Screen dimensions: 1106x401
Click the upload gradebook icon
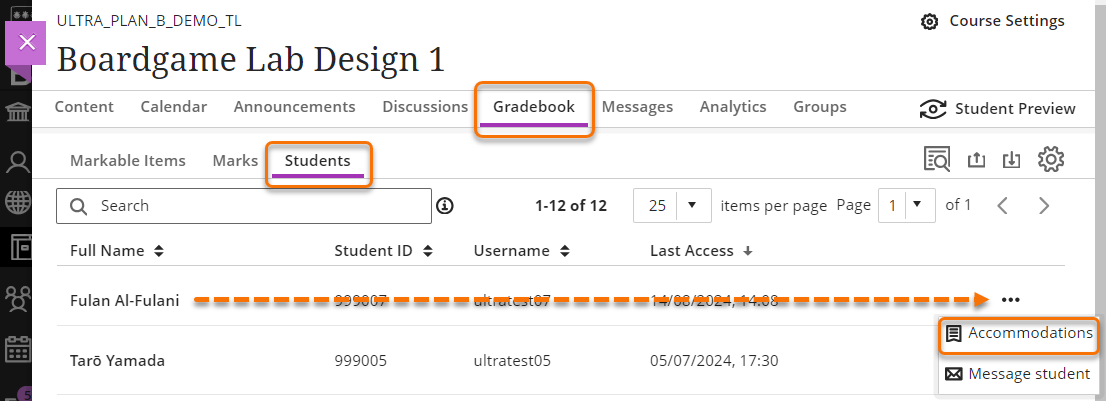(977, 159)
